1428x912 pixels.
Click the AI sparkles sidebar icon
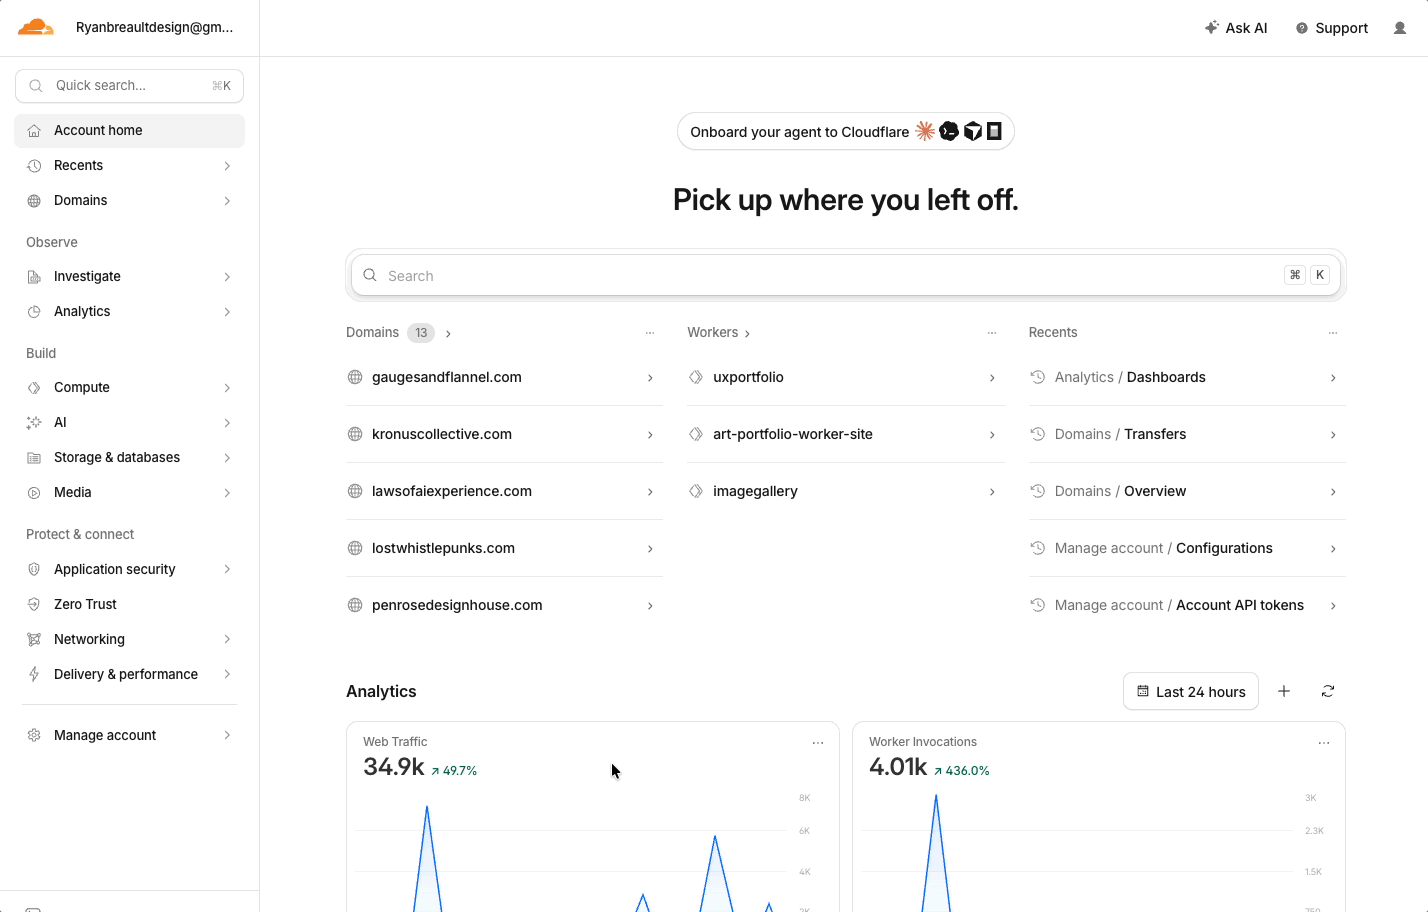[34, 423]
